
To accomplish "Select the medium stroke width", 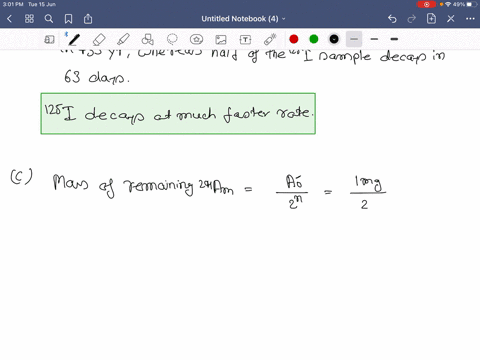I will click(x=374, y=39).
